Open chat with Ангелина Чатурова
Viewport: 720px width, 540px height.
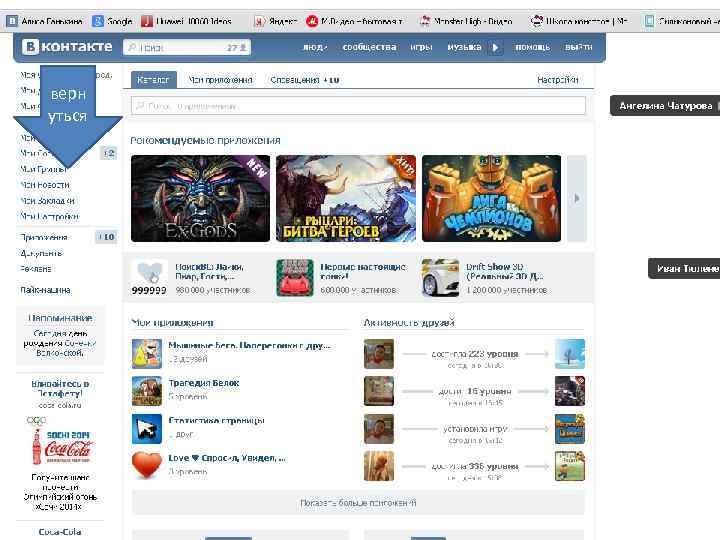[665, 106]
